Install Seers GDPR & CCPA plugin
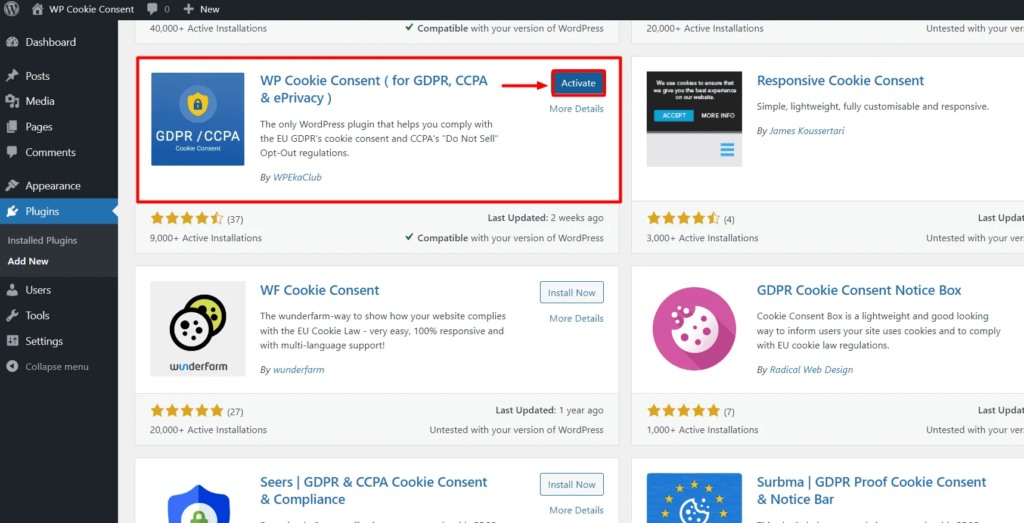 tap(571, 484)
